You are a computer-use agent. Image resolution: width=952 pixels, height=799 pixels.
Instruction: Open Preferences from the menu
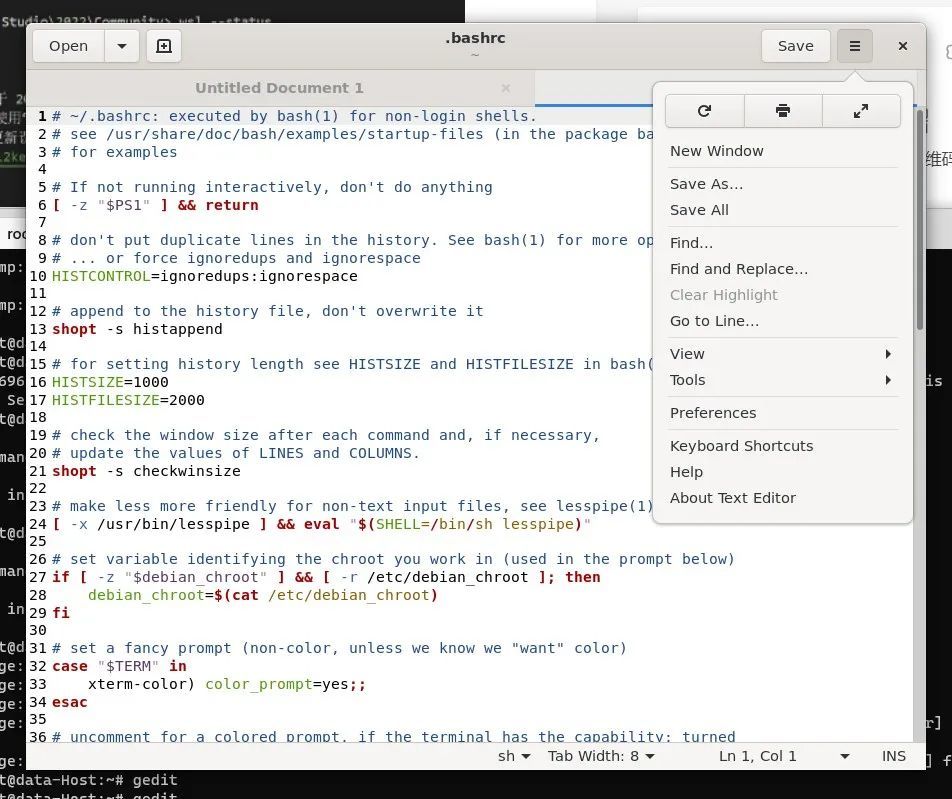coord(713,413)
